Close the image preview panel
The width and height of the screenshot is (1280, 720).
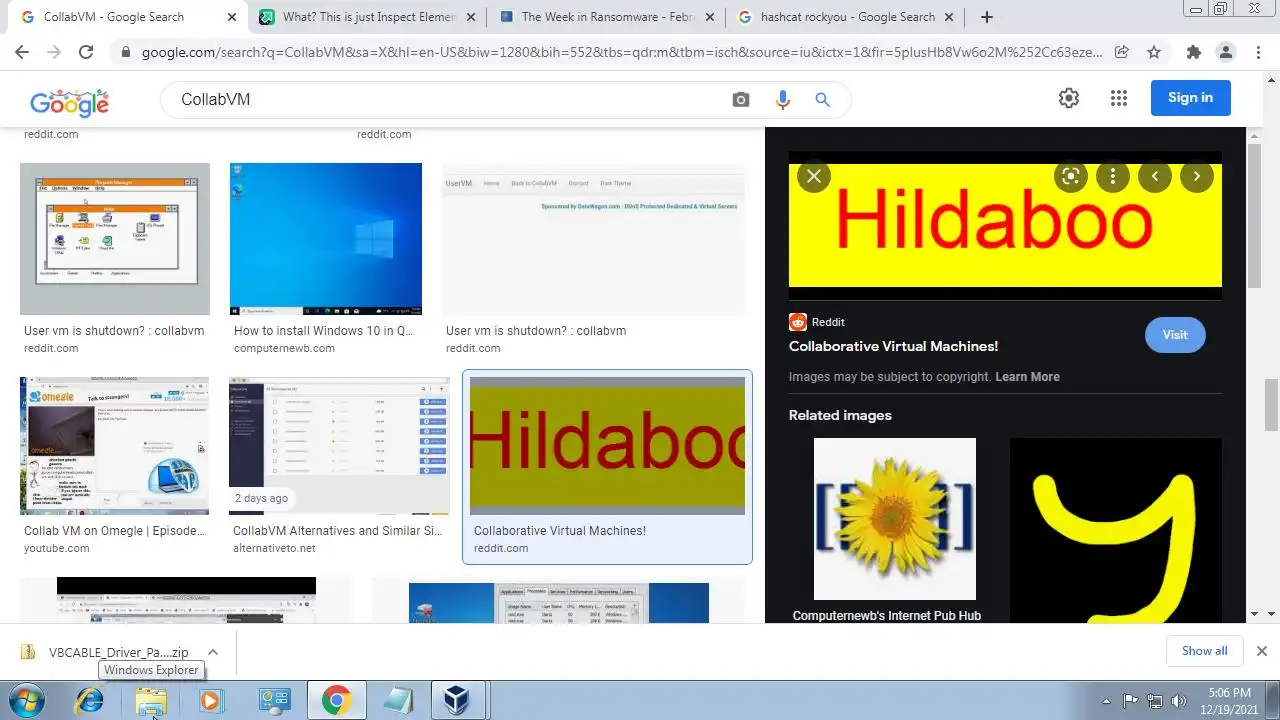click(x=814, y=176)
